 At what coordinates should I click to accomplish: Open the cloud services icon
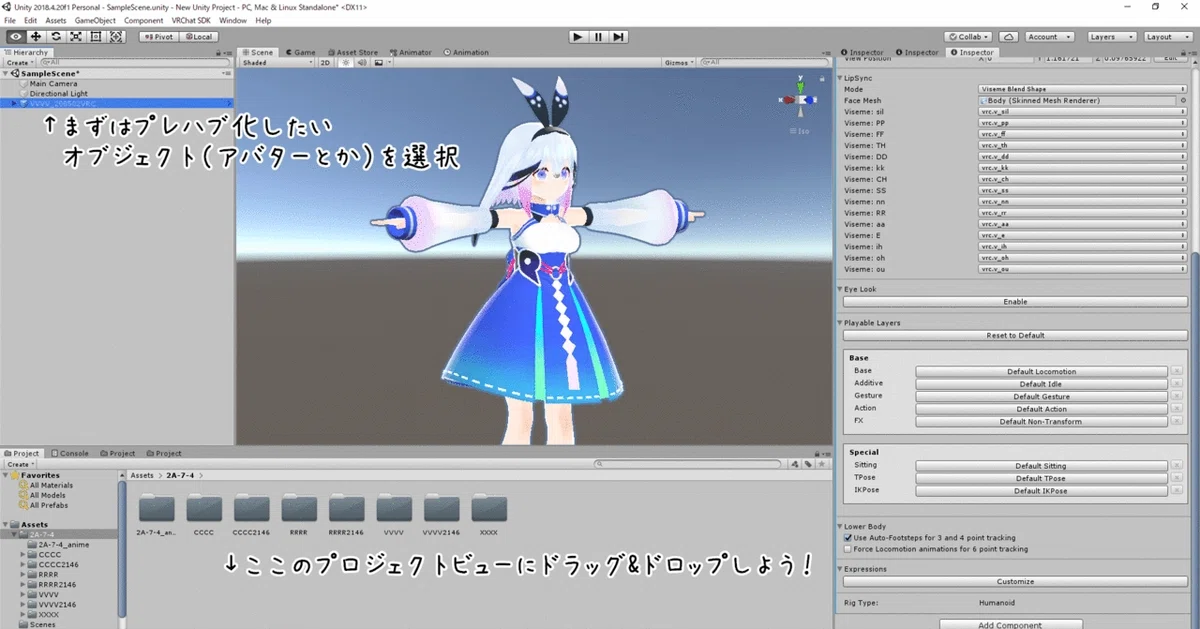click(x=1009, y=37)
